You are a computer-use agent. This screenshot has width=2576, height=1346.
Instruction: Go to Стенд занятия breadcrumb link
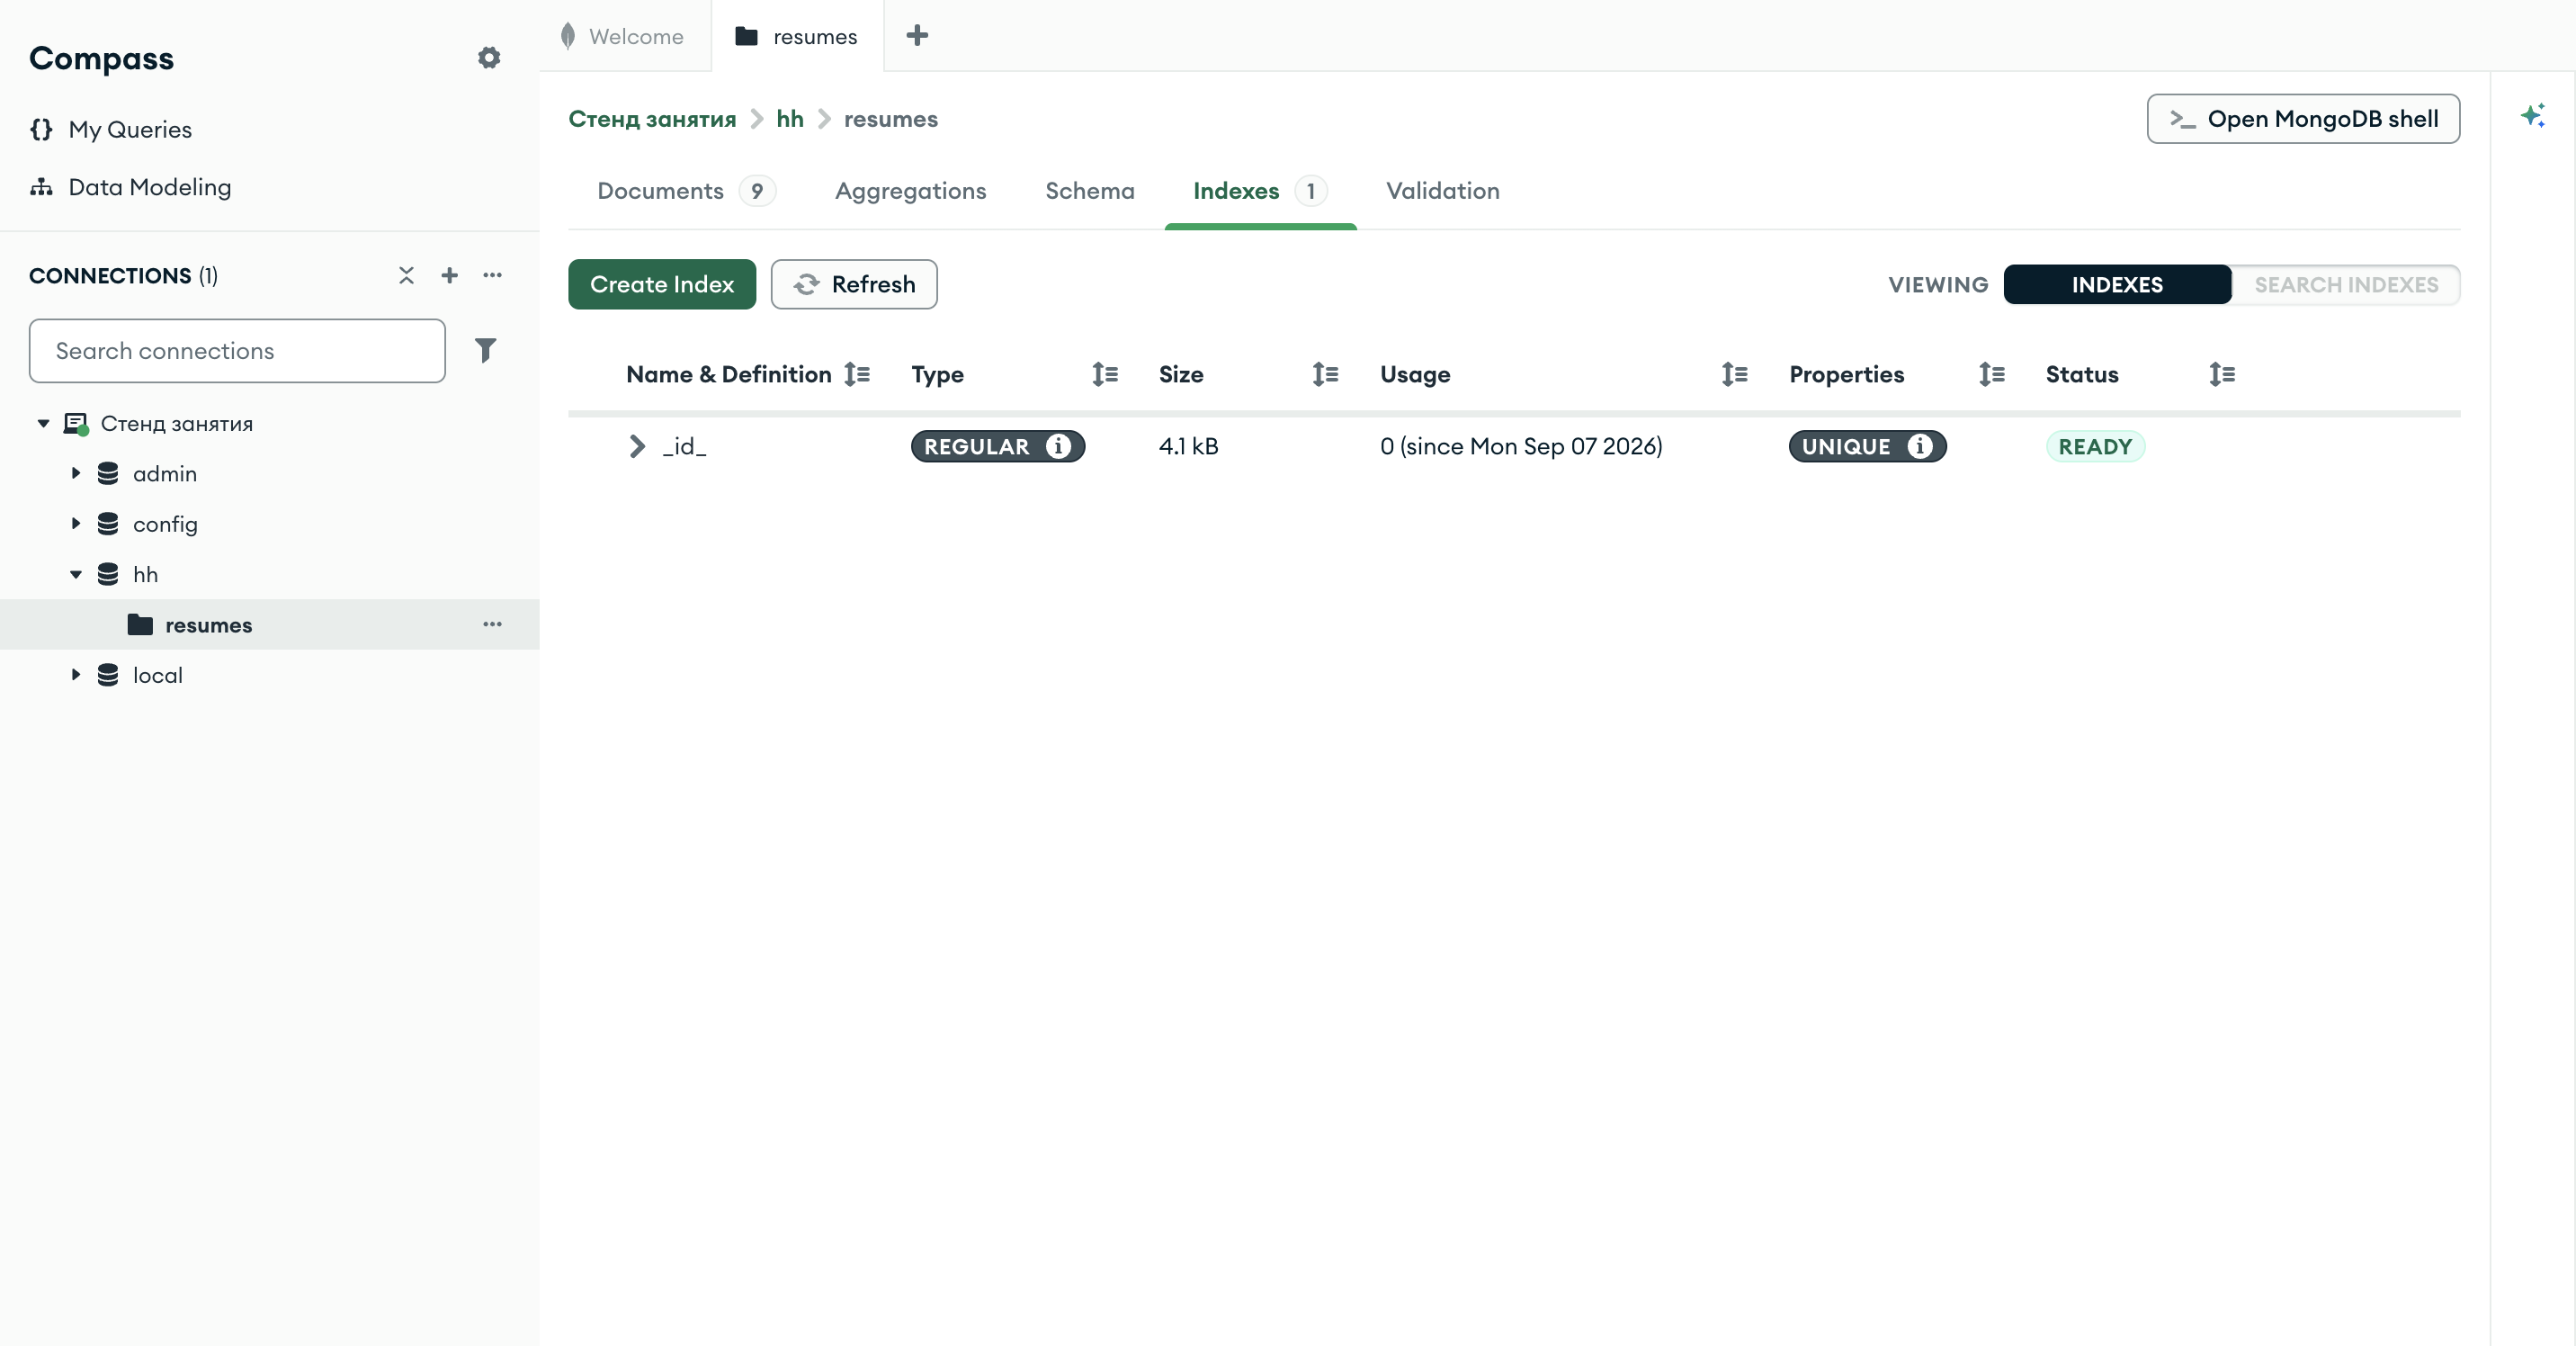pos(652,119)
